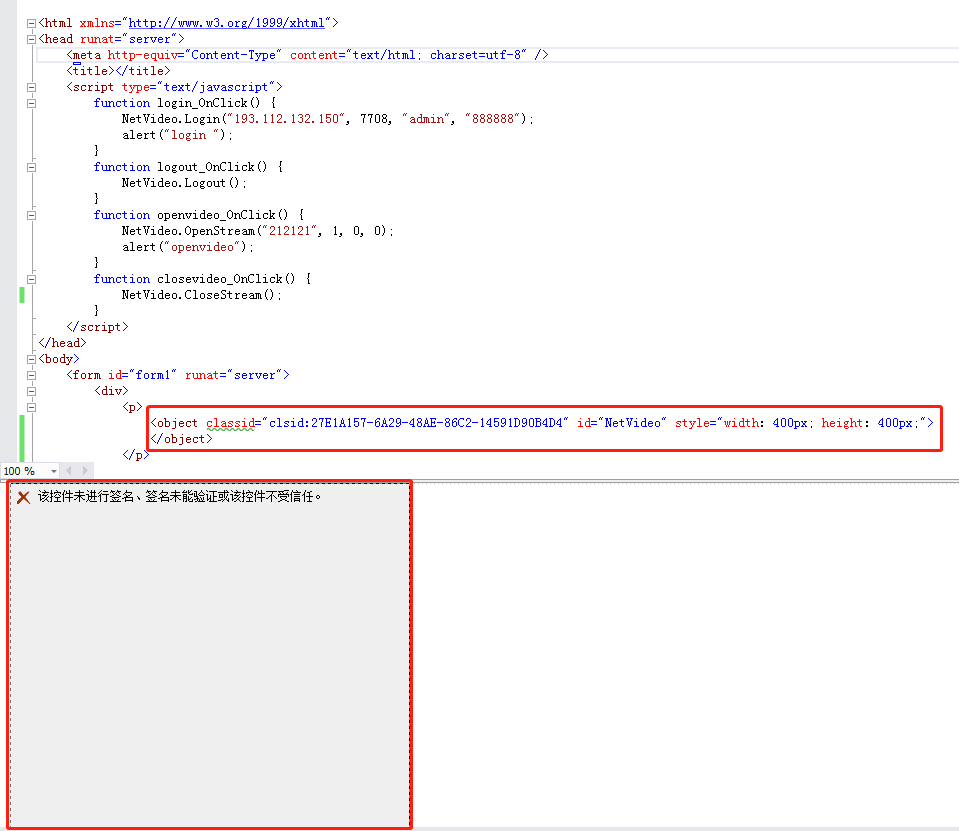
Task: Collapse the <form id="form1"> block
Action: 31,375
